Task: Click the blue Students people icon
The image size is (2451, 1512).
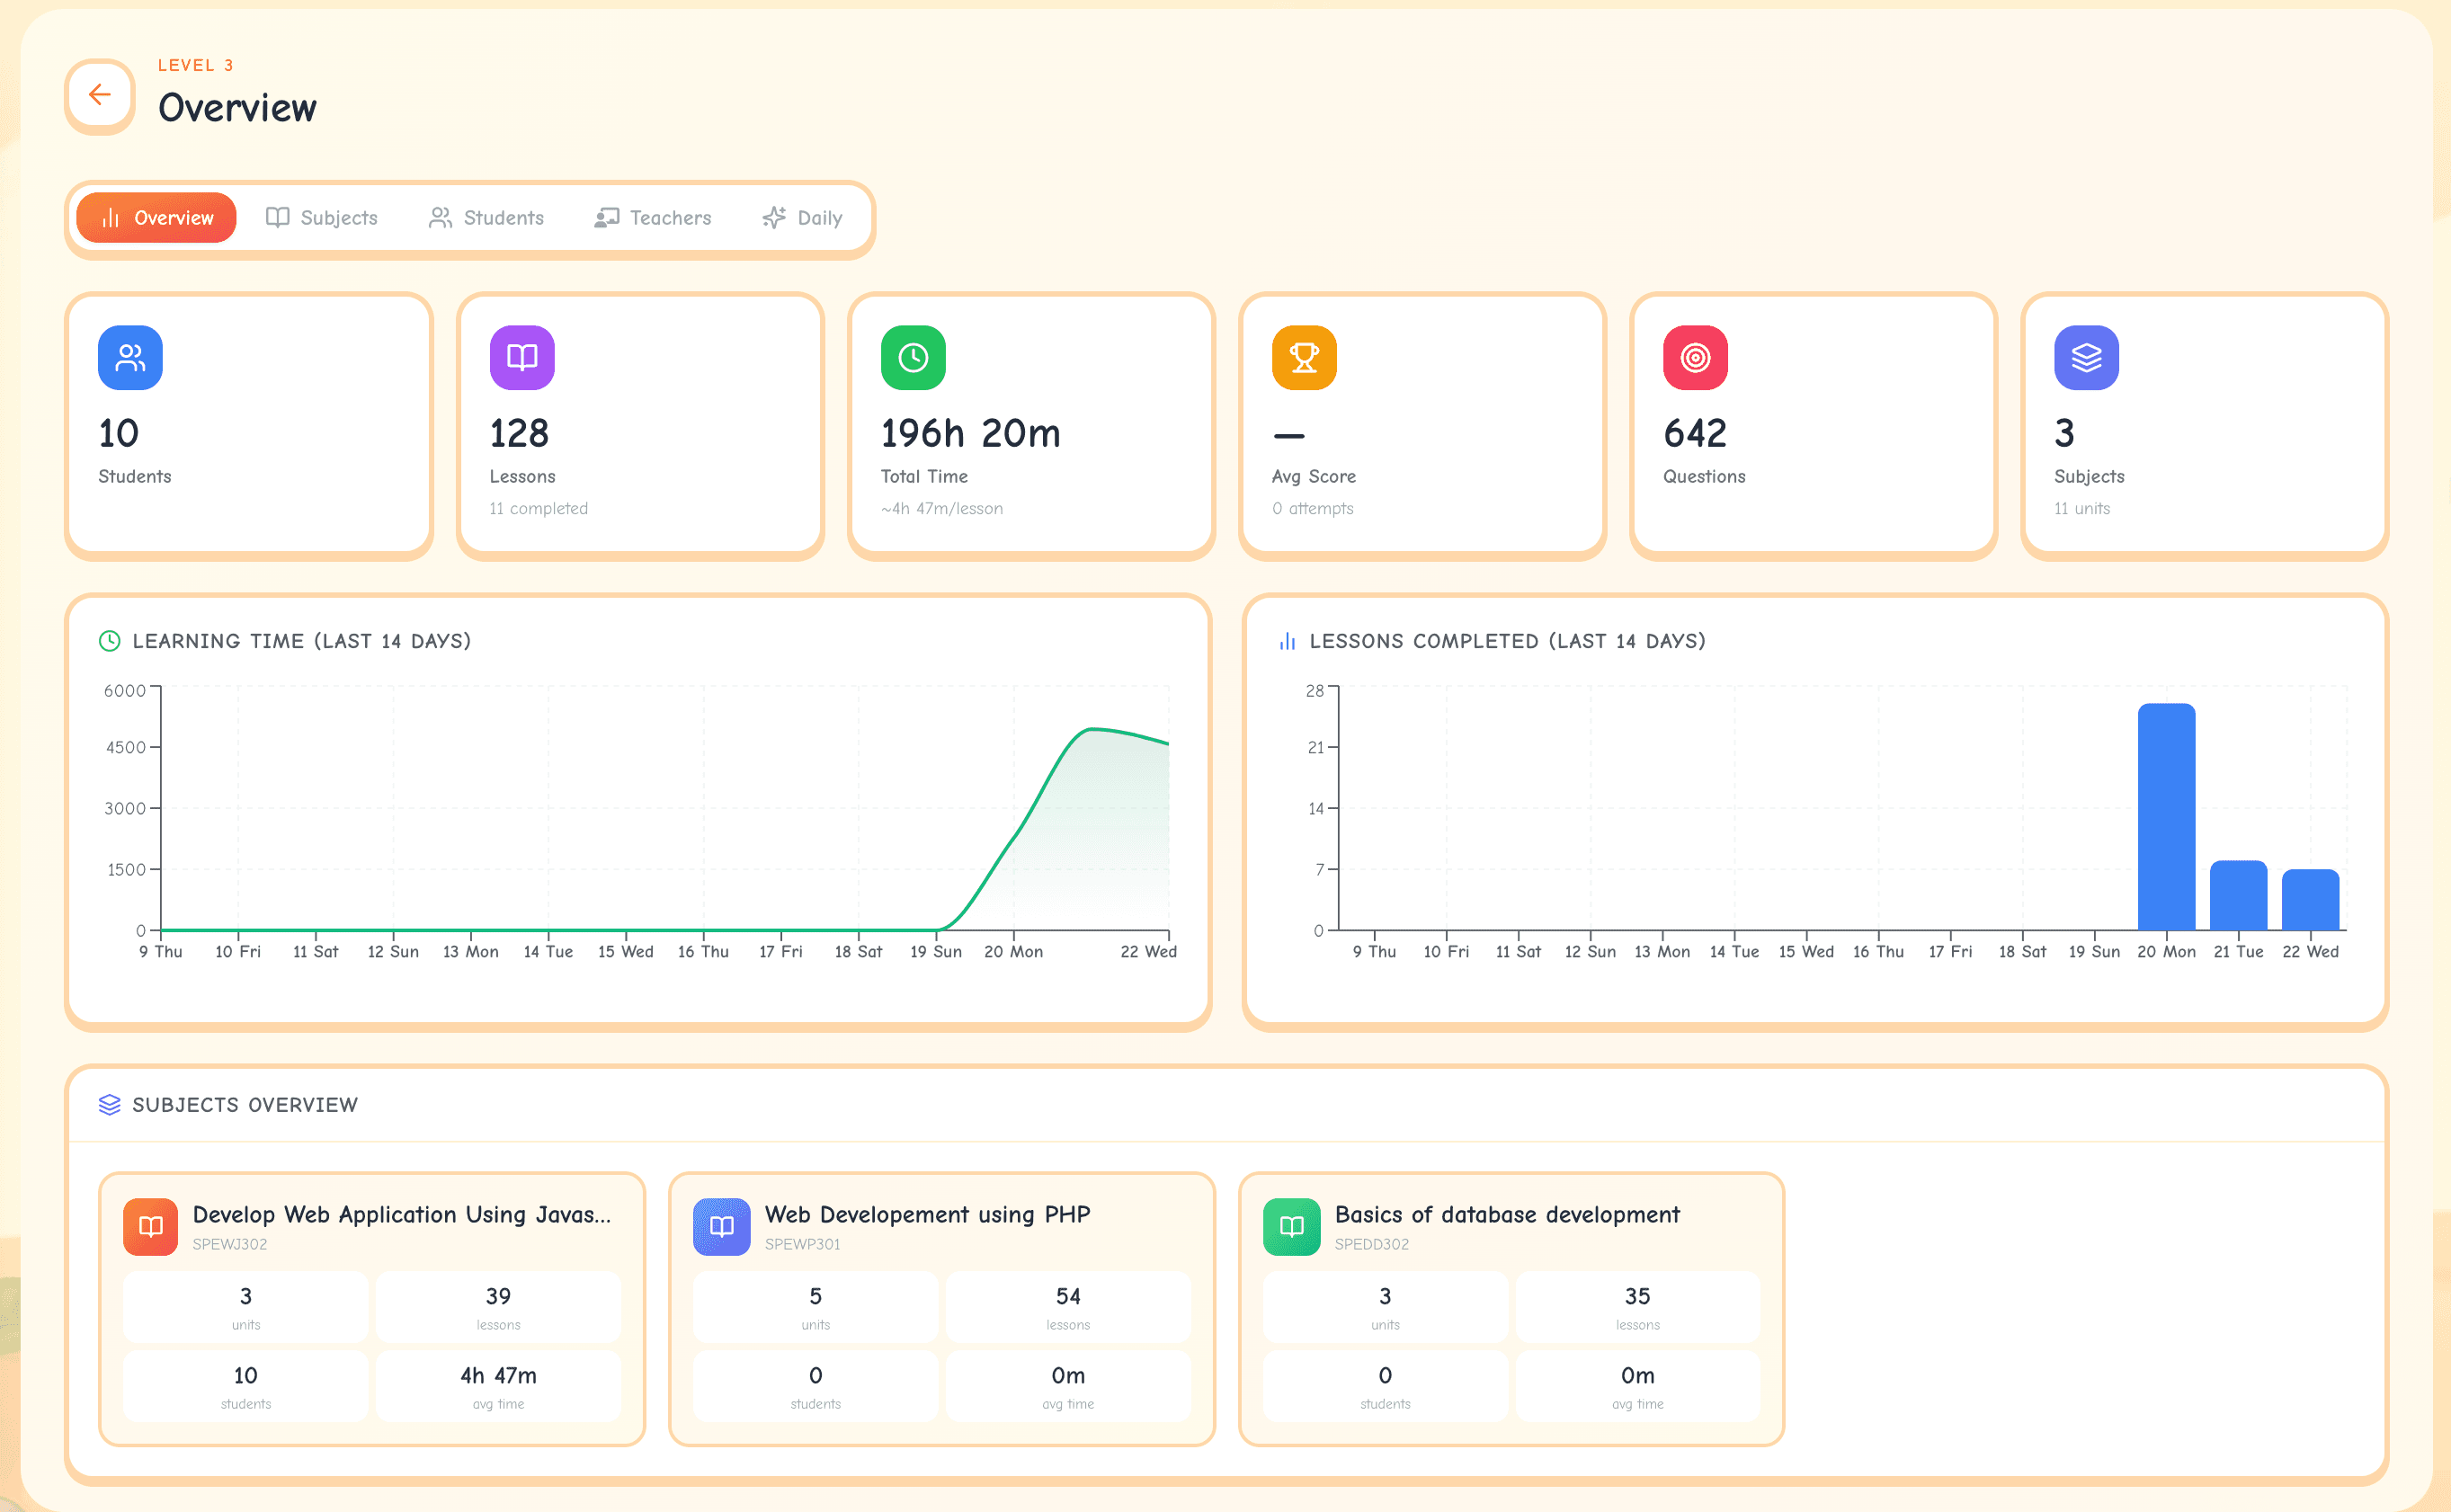Action: point(130,358)
